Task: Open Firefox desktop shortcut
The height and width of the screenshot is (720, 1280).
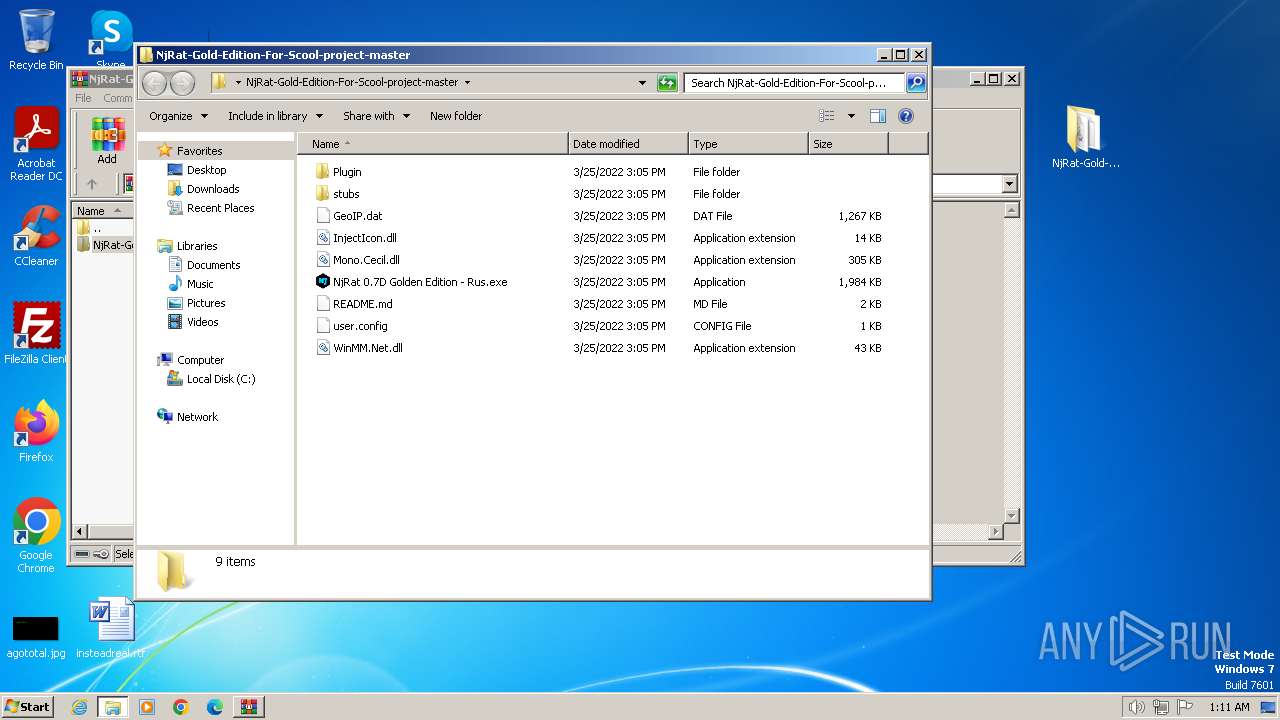Action: [x=36, y=432]
